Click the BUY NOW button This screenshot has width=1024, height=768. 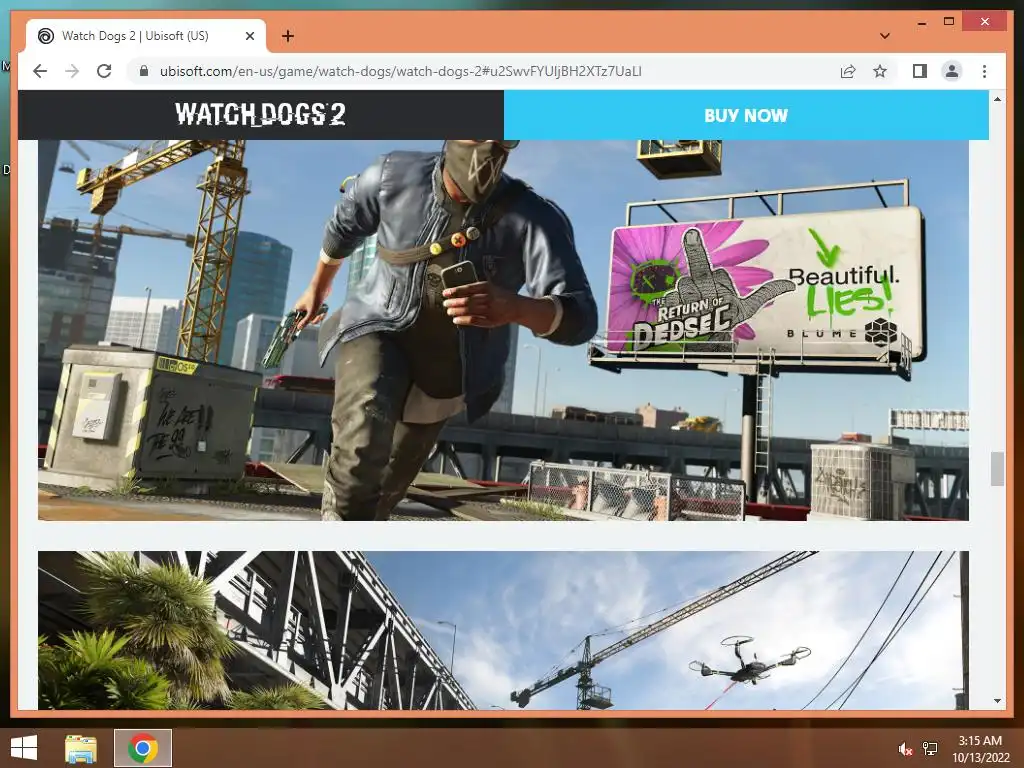[x=746, y=116]
